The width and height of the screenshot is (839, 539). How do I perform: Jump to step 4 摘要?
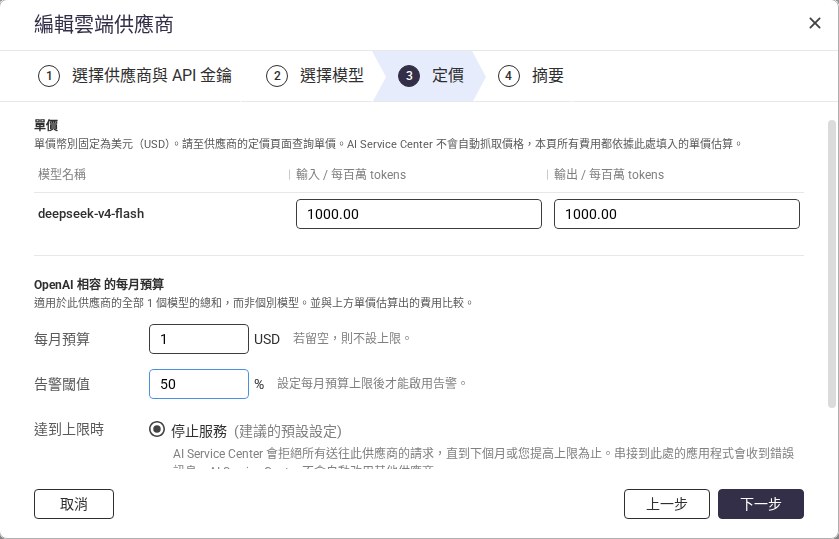tap(531, 76)
